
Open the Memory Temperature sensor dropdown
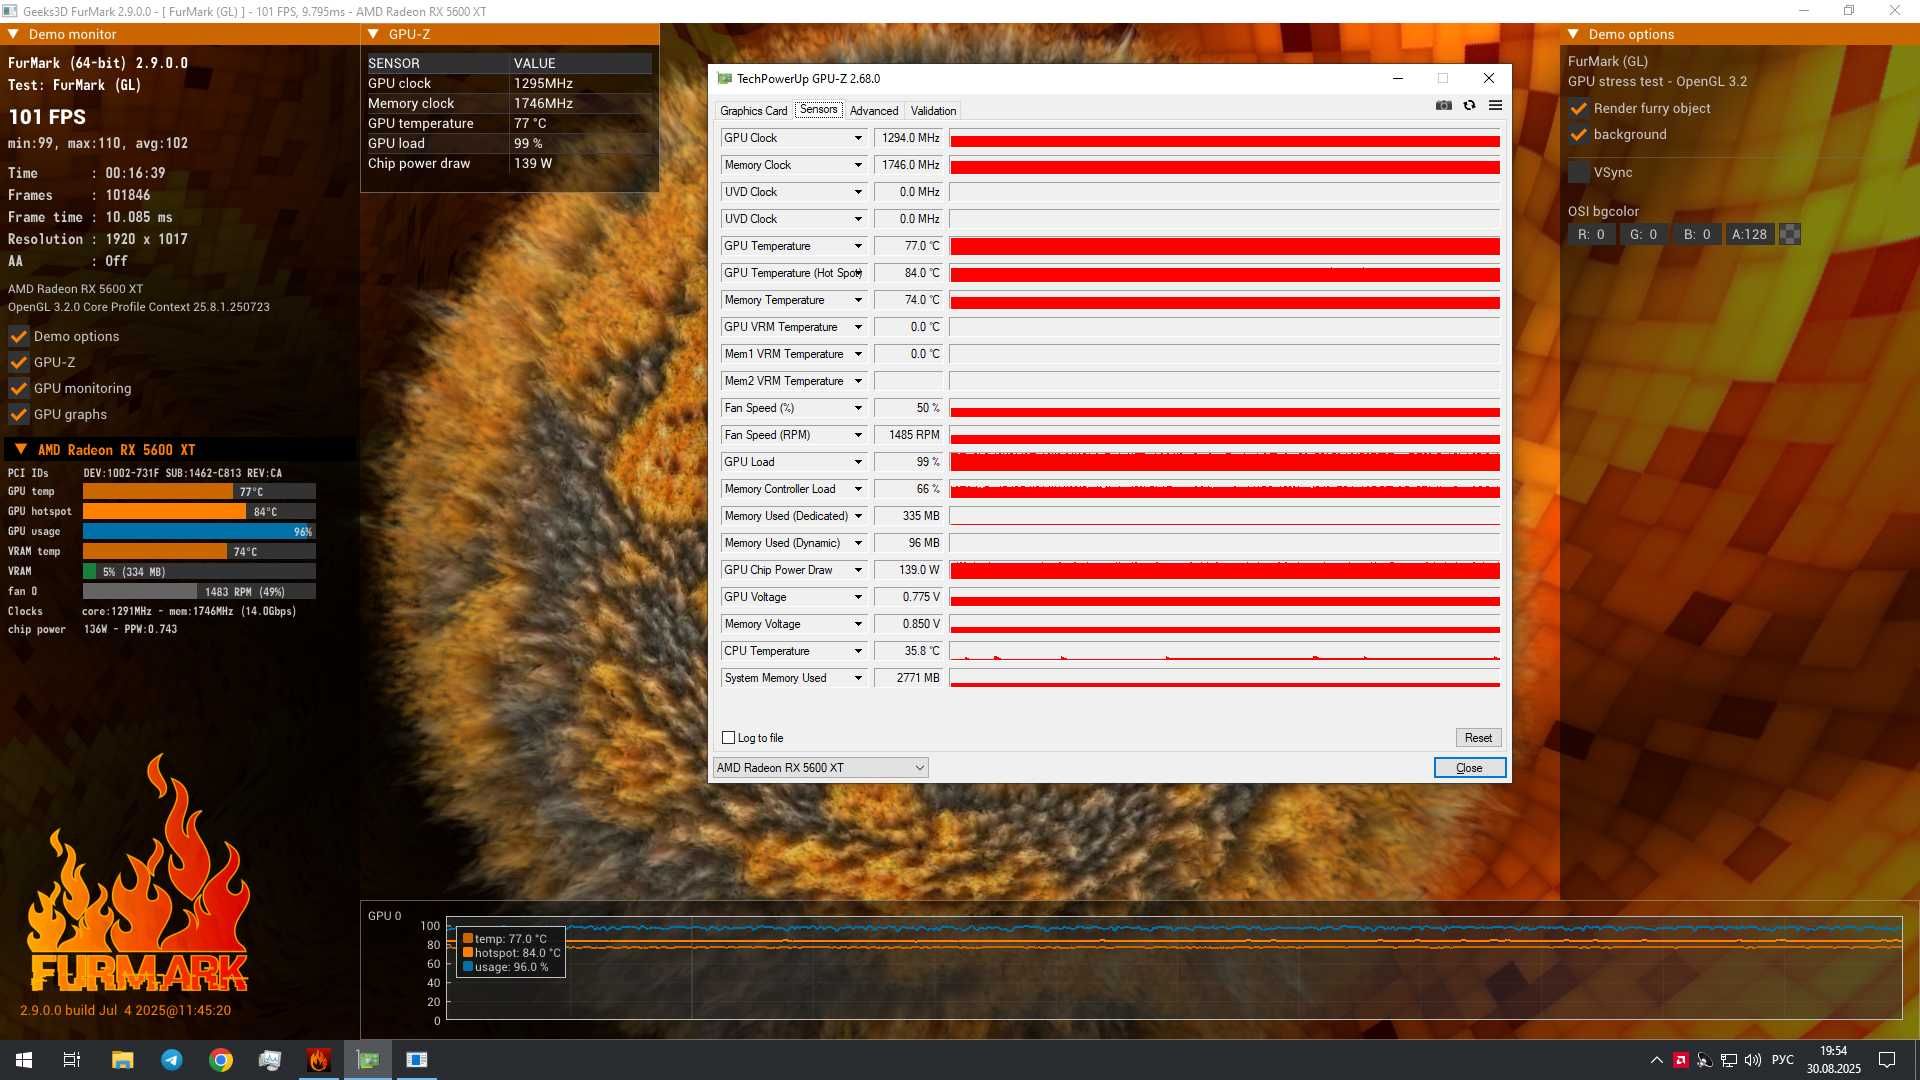pos(858,300)
